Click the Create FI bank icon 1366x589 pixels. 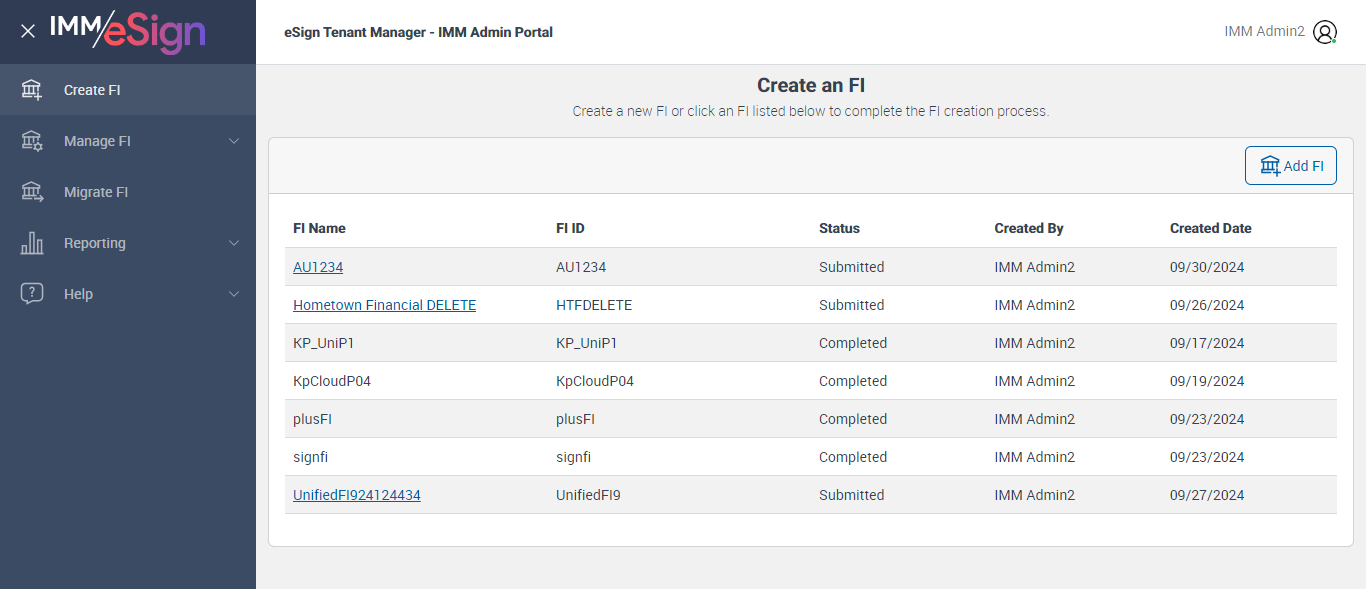pos(32,90)
